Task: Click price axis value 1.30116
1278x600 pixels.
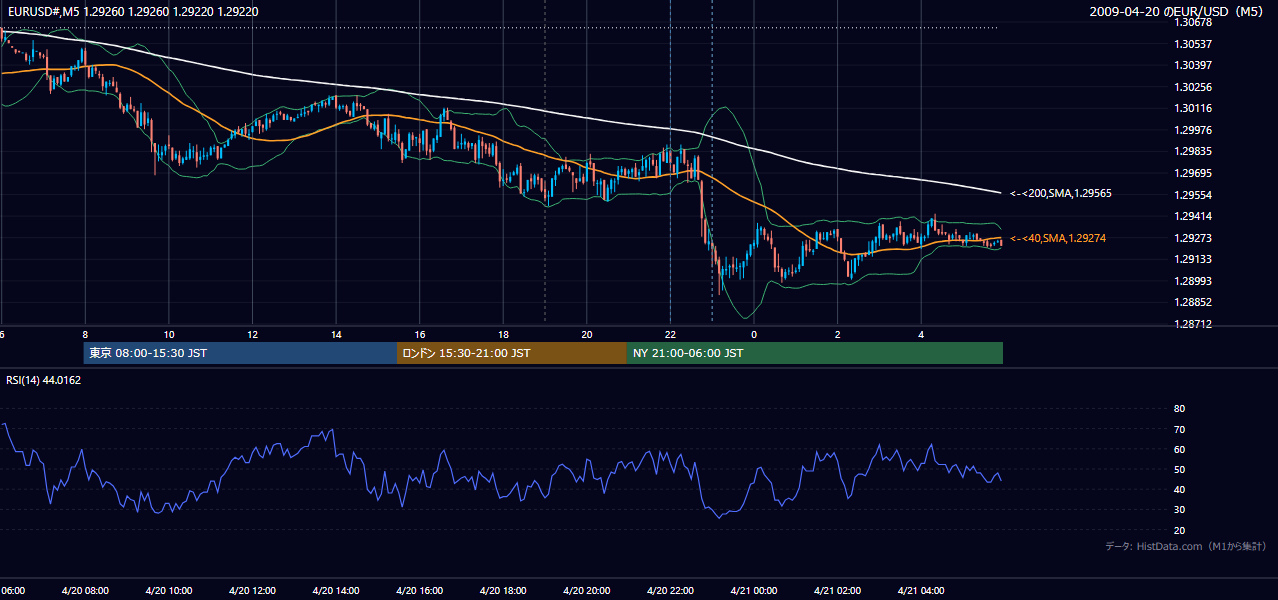Action: (x=1193, y=108)
